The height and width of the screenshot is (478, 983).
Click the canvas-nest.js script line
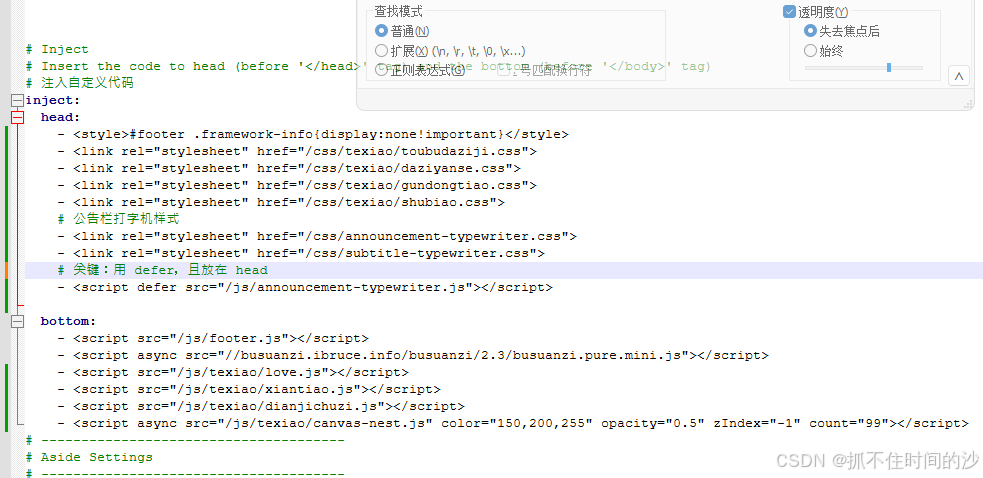click(x=513, y=423)
